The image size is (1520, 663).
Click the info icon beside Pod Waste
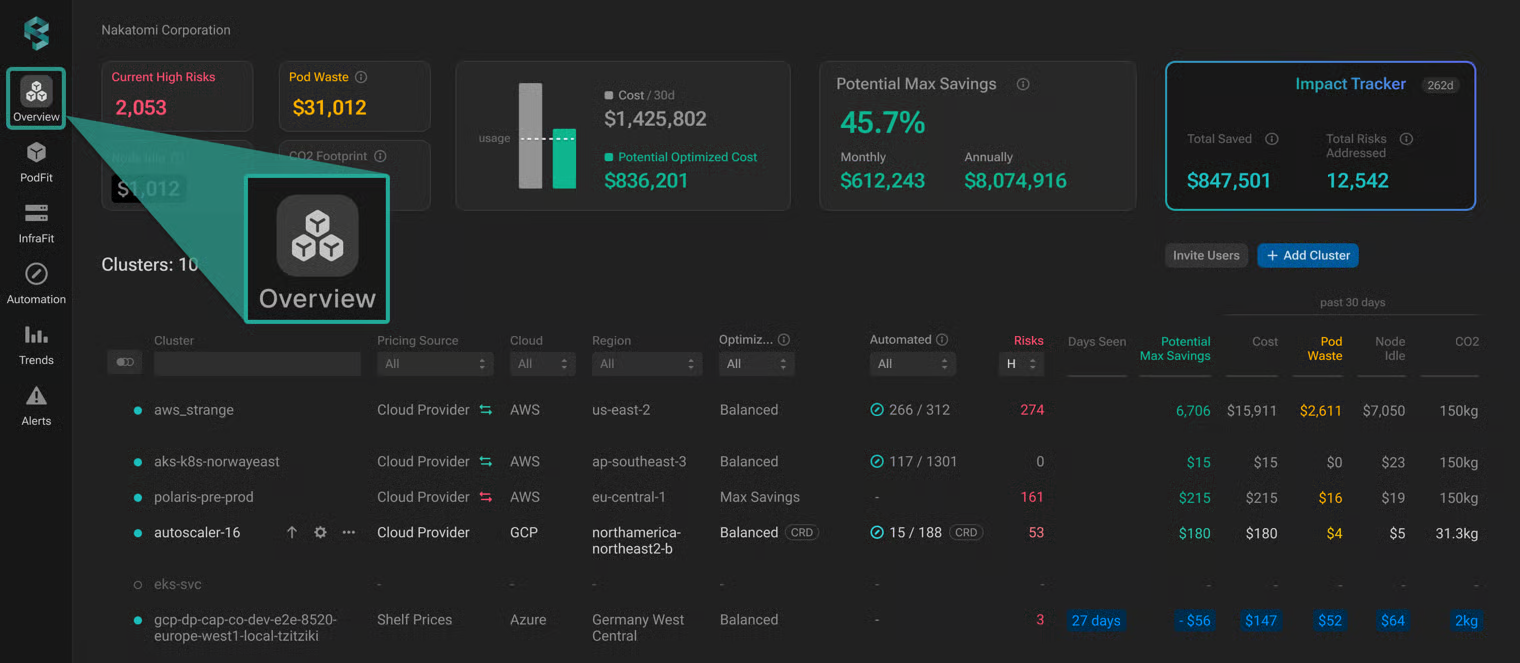pyautogui.click(x=361, y=77)
